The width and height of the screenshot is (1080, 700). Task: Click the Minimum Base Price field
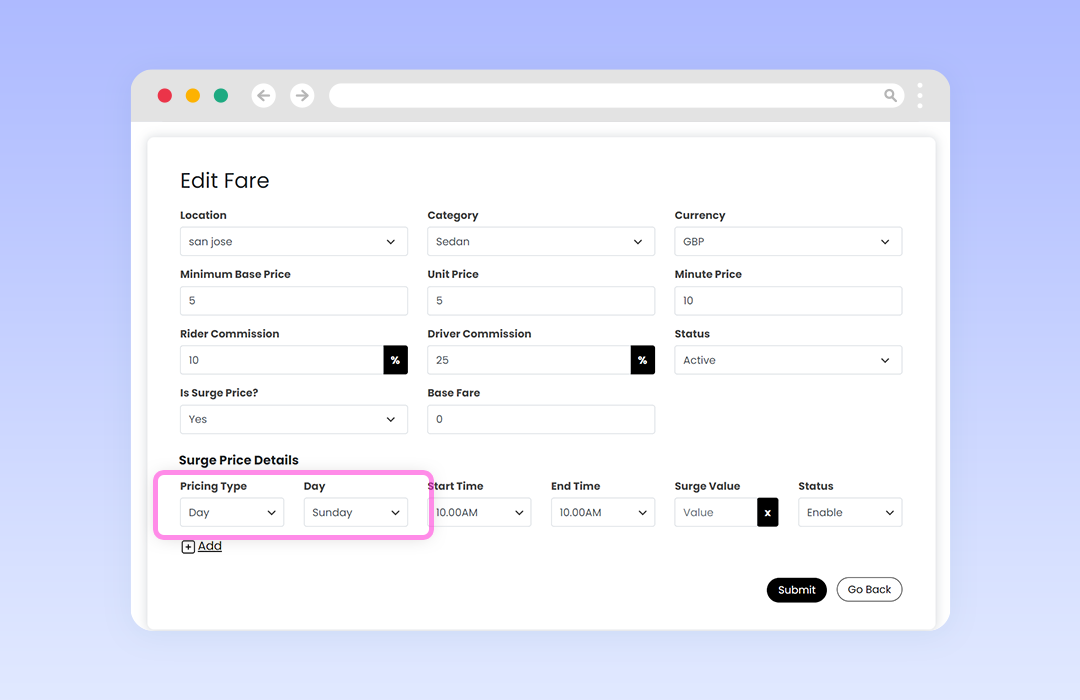pos(294,301)
